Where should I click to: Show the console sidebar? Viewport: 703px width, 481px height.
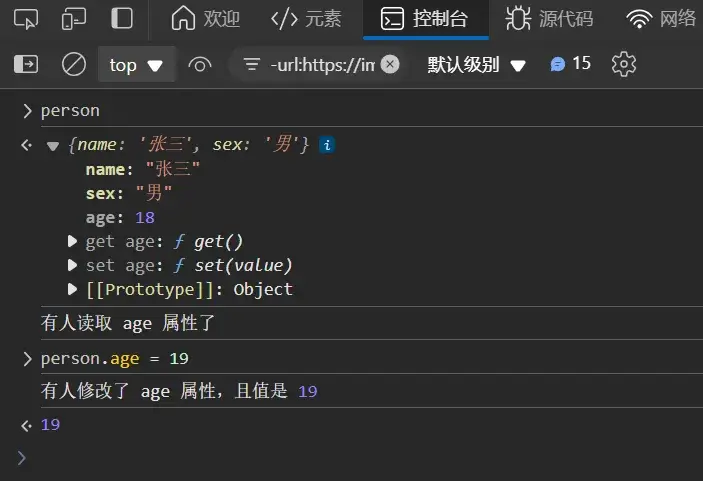tap(26, 64)
